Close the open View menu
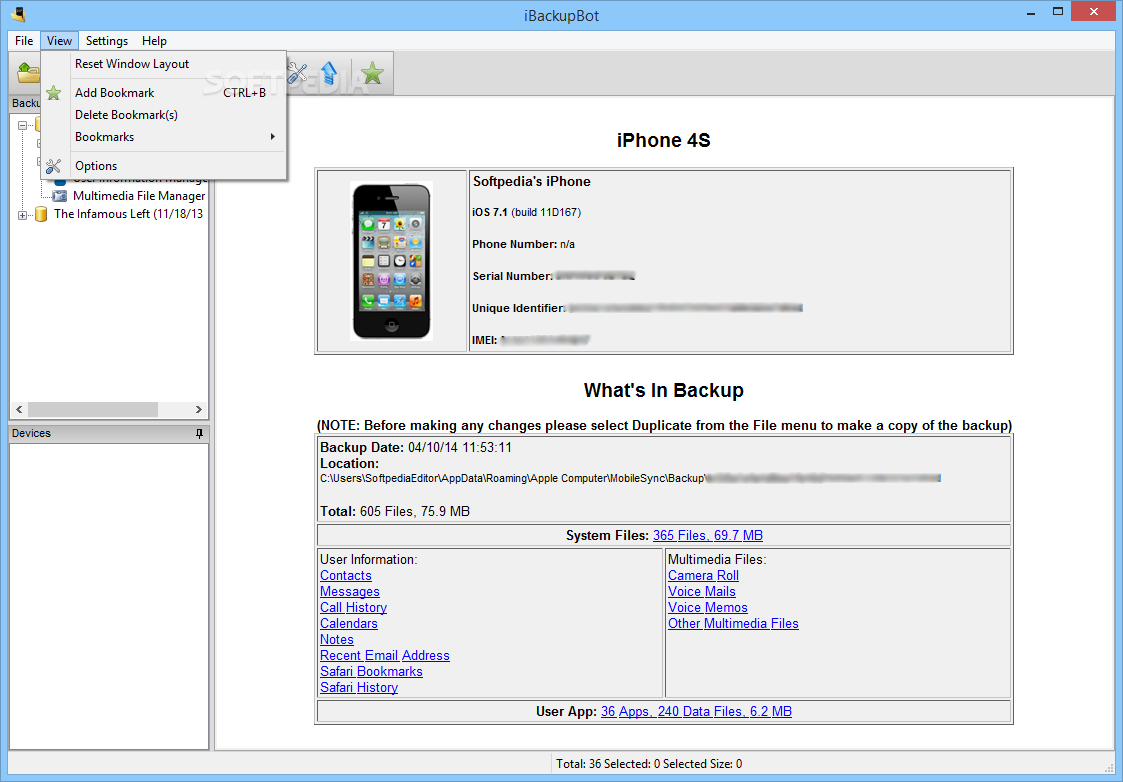Screen dimensions: 1123x782 (59, 41)
